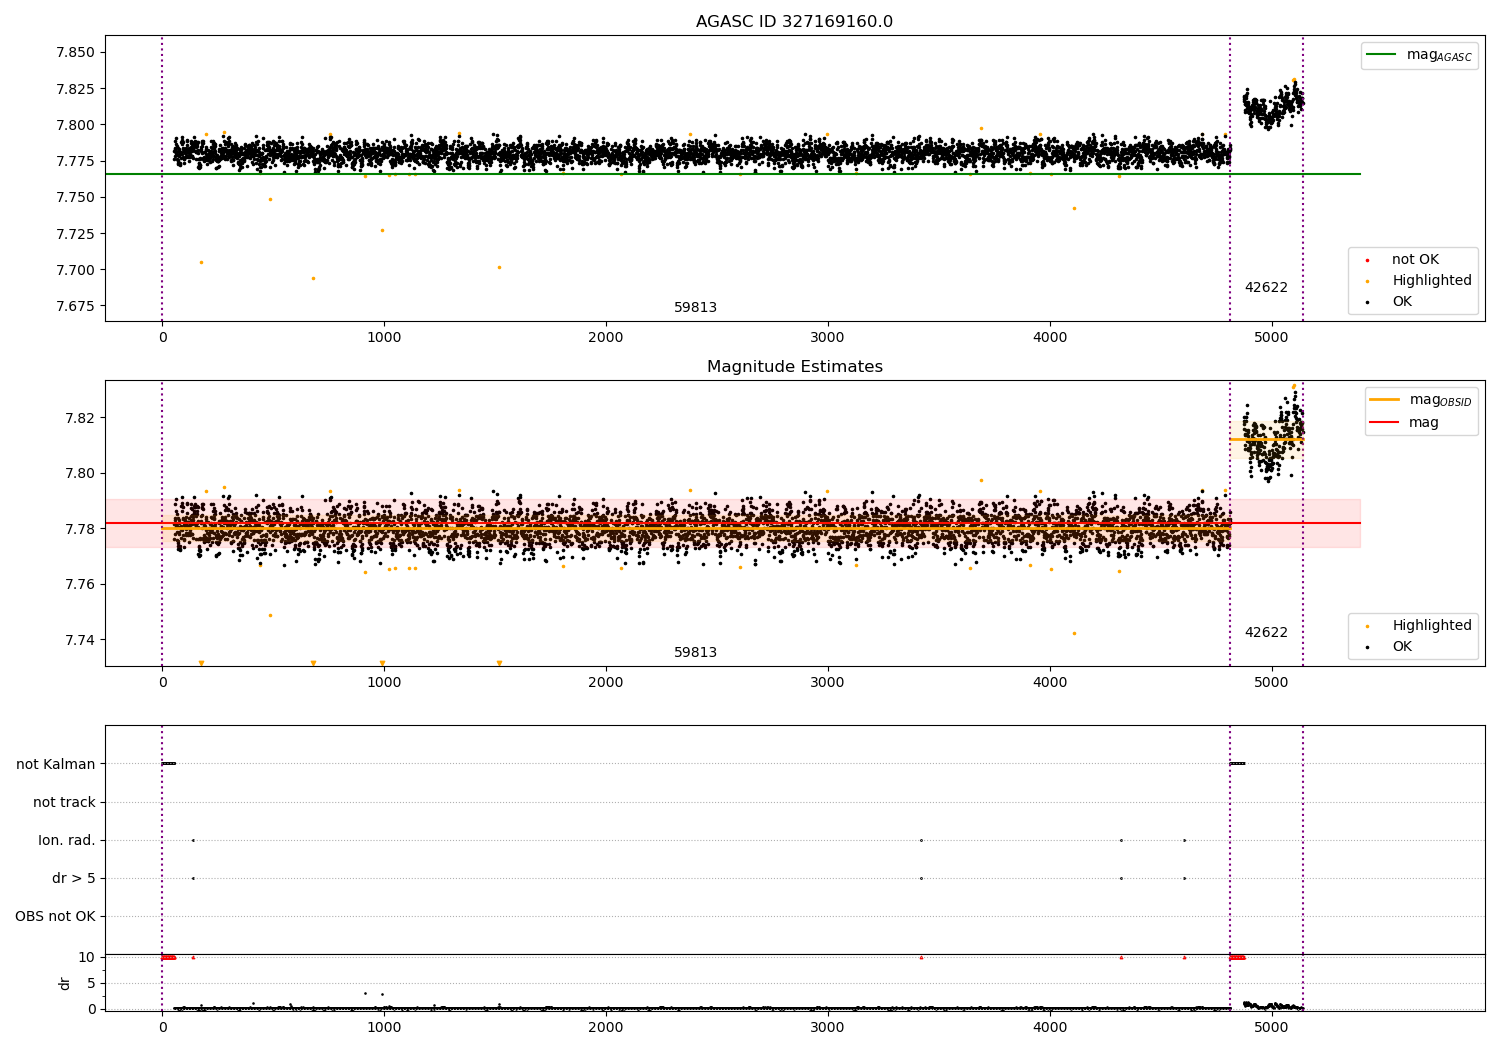This screenshot has height=1050, width=1500.
Task: Select the mag AGASC legend entry
Action: pos(1420,55)
